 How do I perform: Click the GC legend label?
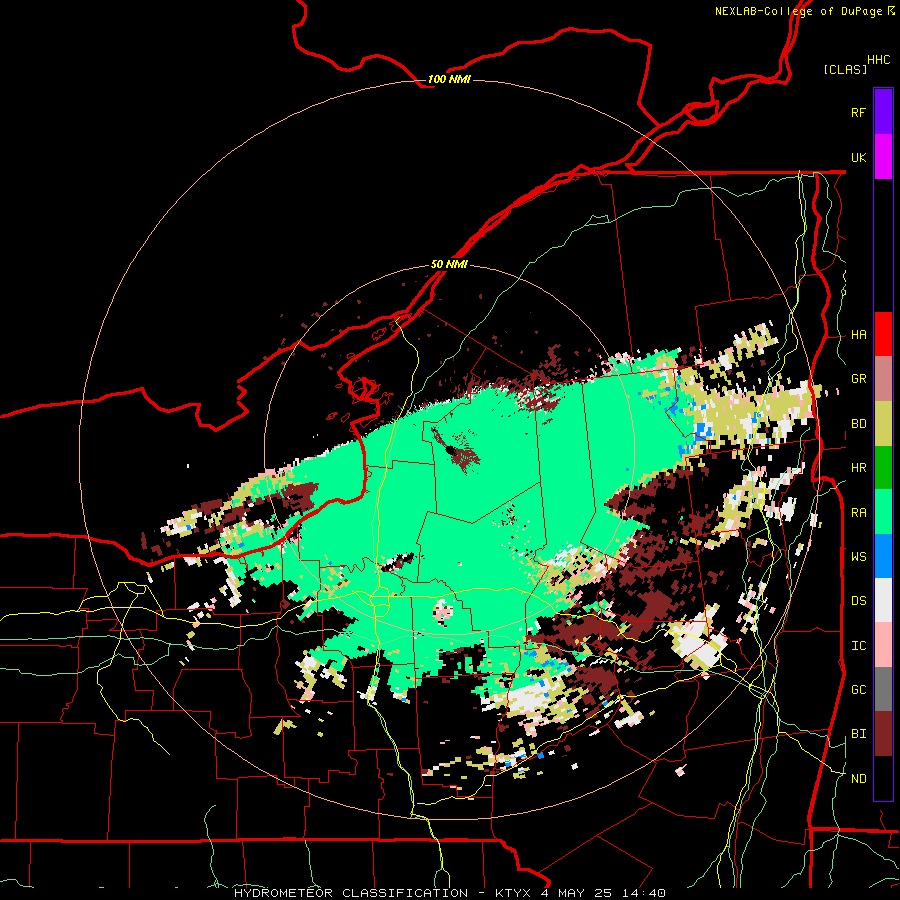tap(858, 690)
